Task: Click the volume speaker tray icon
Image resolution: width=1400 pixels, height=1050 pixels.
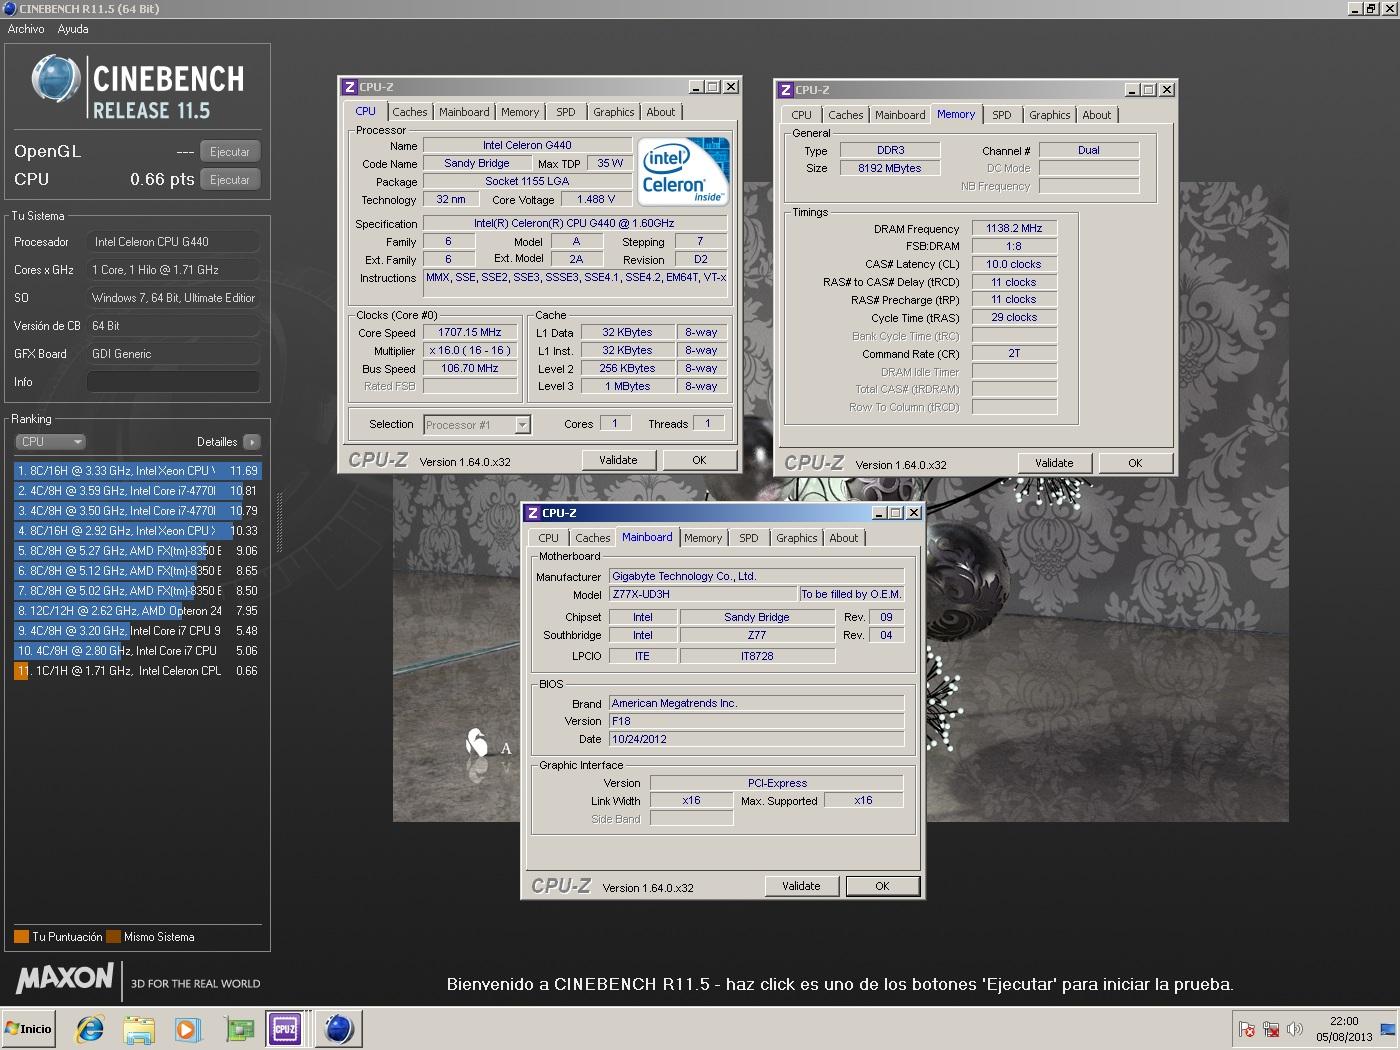Action: pyautogui.click(x=1295, y=1028)
